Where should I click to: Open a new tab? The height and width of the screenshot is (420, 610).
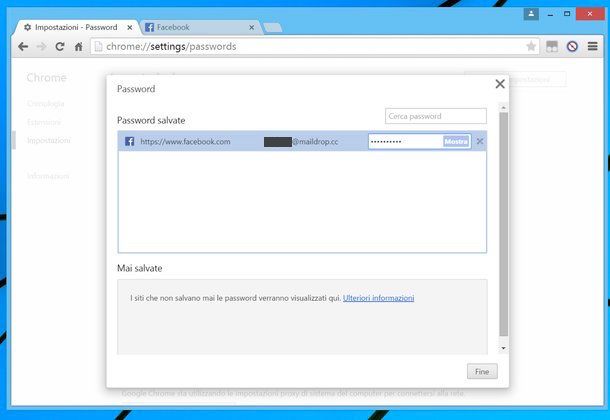pos(273,28)
